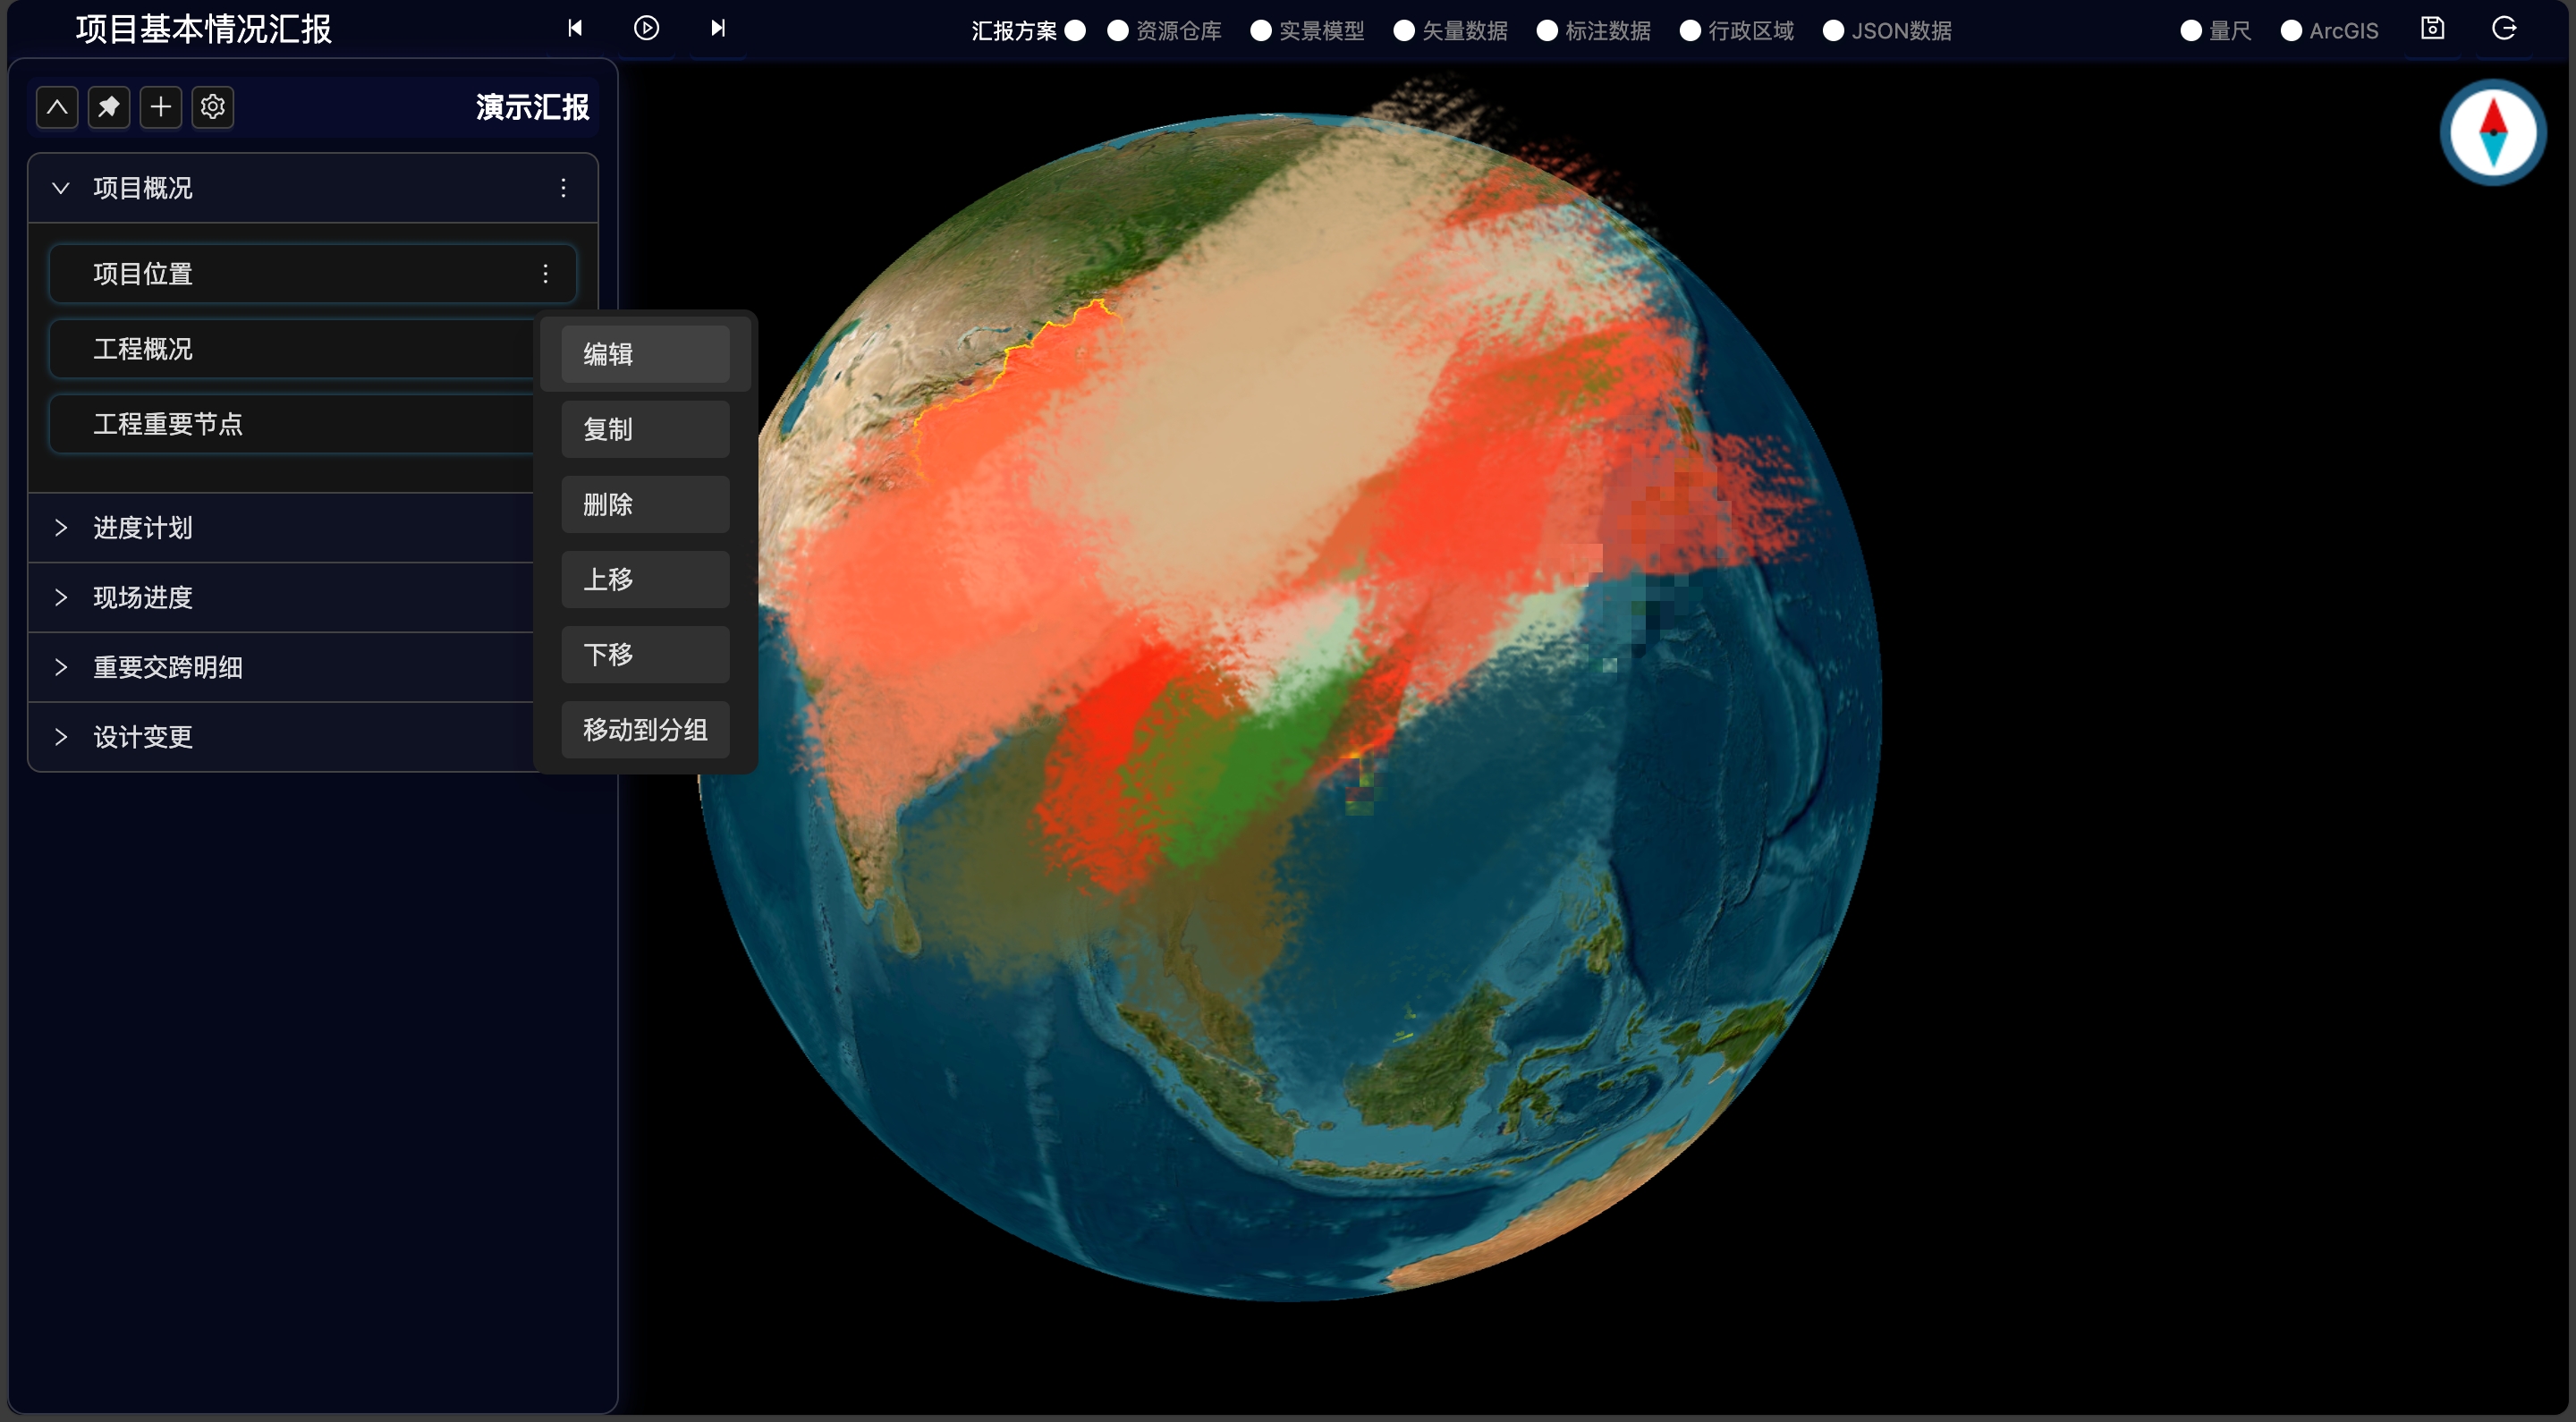
Task: Collapse the 项目概况 group chevron
Action: (61, 188)
